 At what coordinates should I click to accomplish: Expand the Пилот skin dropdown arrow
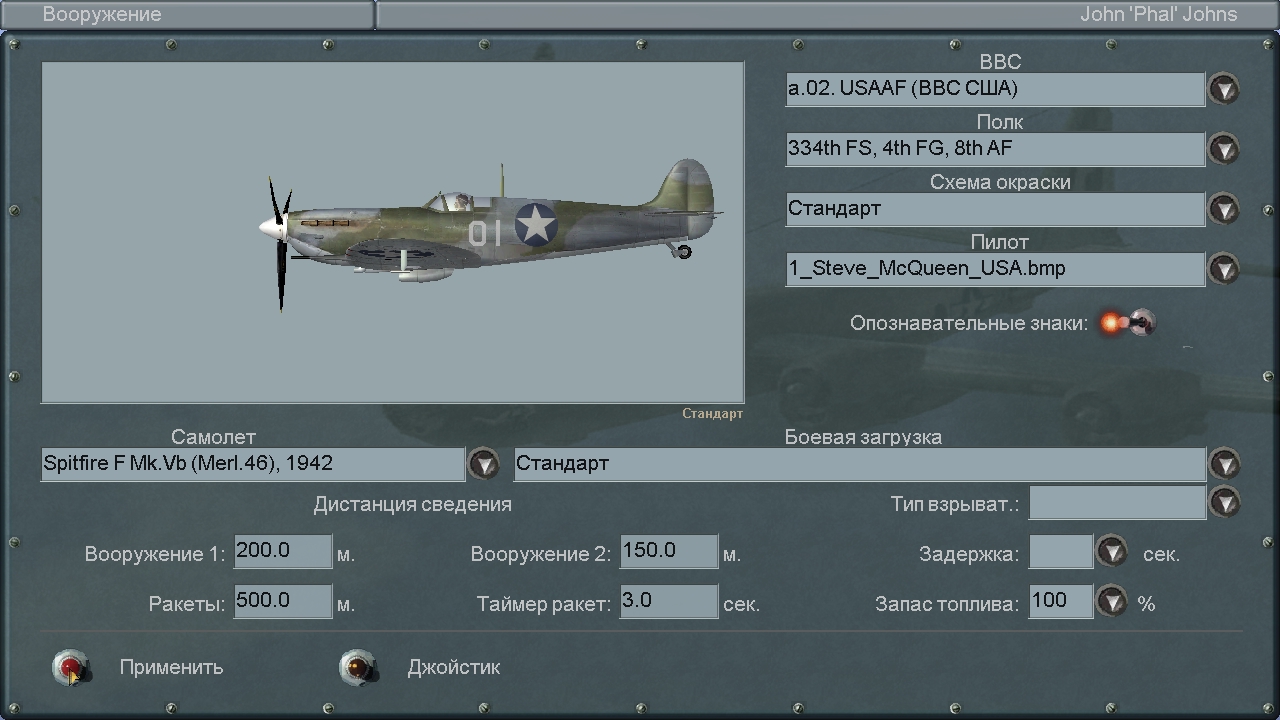click(x=1224, y=269)
